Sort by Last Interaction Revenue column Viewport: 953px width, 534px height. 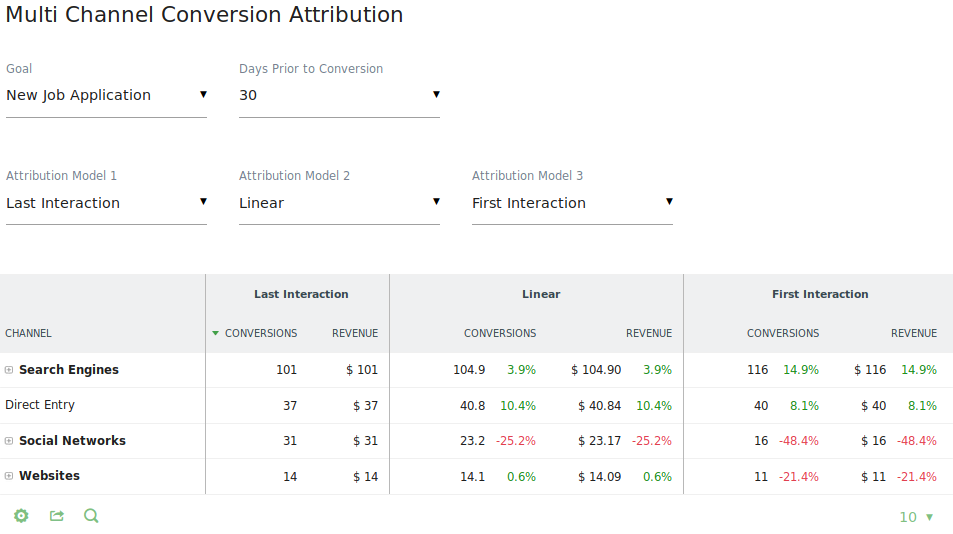(355, 333)
